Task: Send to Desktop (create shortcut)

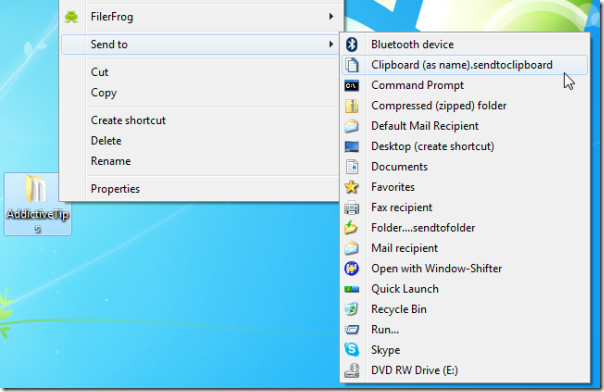Action: pos(465,146)
